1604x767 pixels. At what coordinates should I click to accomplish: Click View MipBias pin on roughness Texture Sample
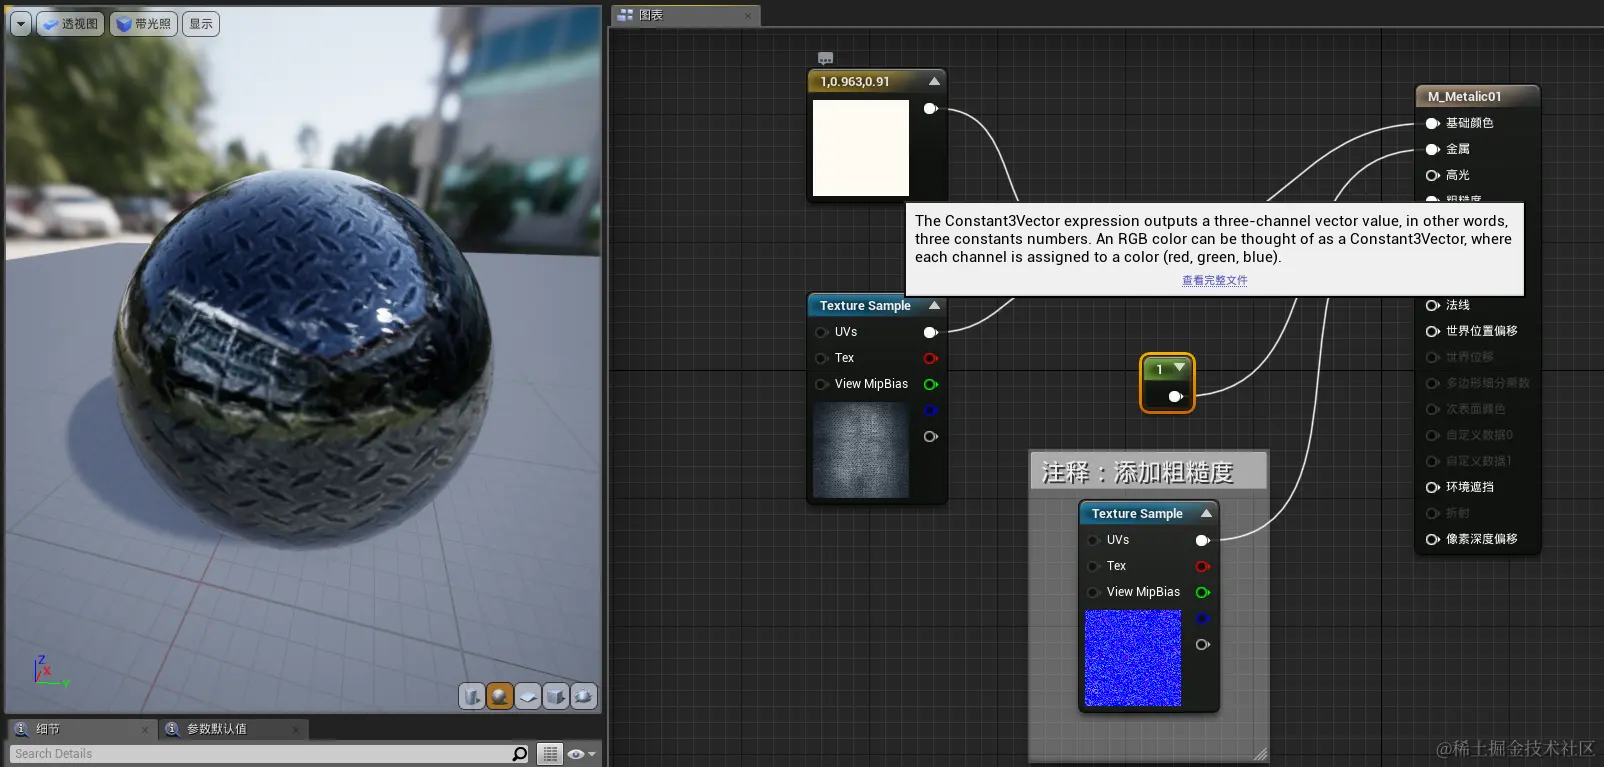pyautogui.click(x=1094, y=592)
